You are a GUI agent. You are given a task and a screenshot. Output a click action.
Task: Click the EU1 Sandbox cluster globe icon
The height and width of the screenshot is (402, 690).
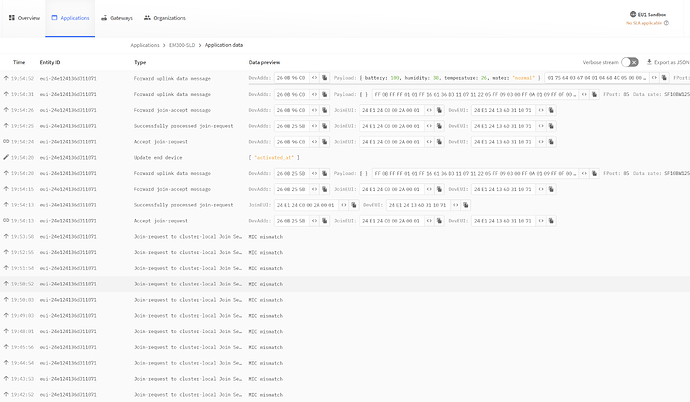tap(633, 14)
